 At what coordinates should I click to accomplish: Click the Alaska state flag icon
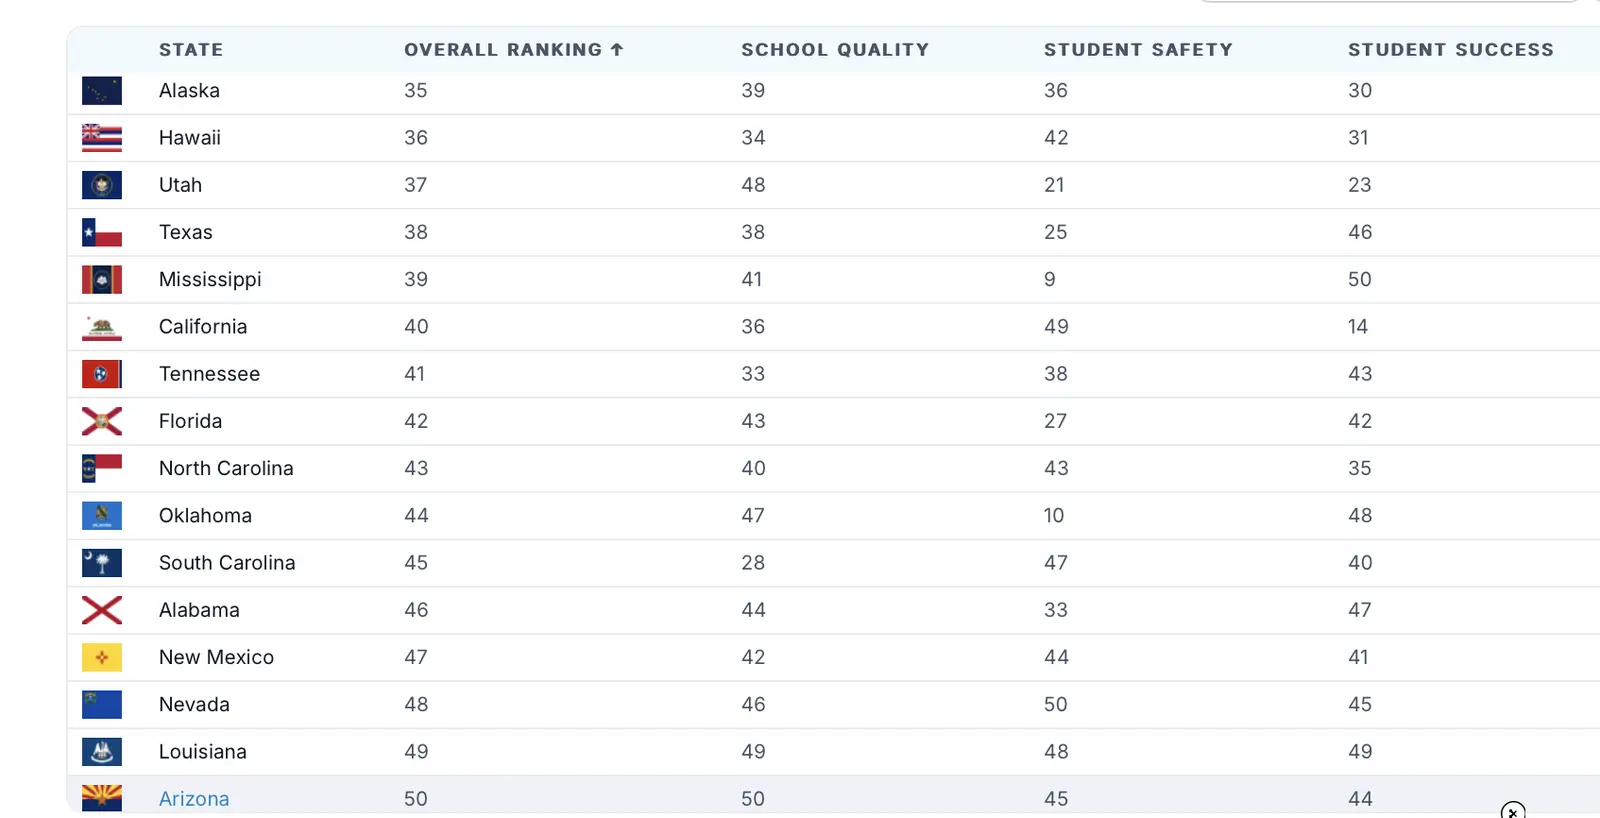[102, 91]
